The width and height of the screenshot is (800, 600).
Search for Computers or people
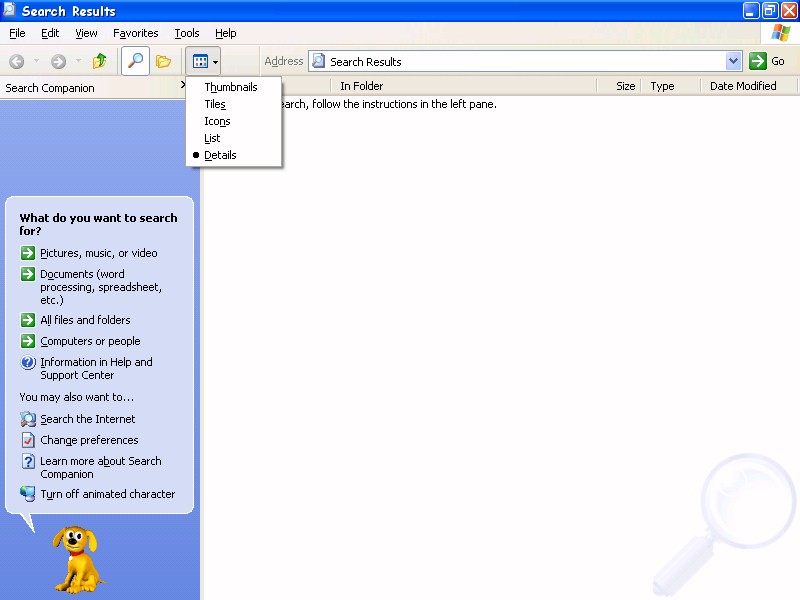(x=90, y=341)
